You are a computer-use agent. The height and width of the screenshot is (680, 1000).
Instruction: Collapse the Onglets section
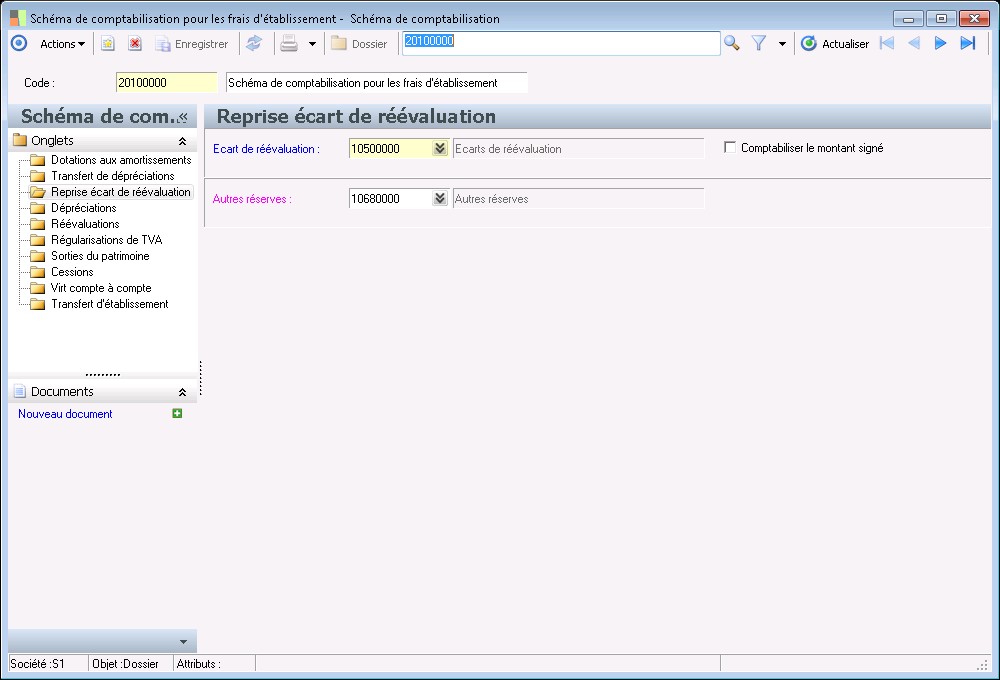pos(182,142)
